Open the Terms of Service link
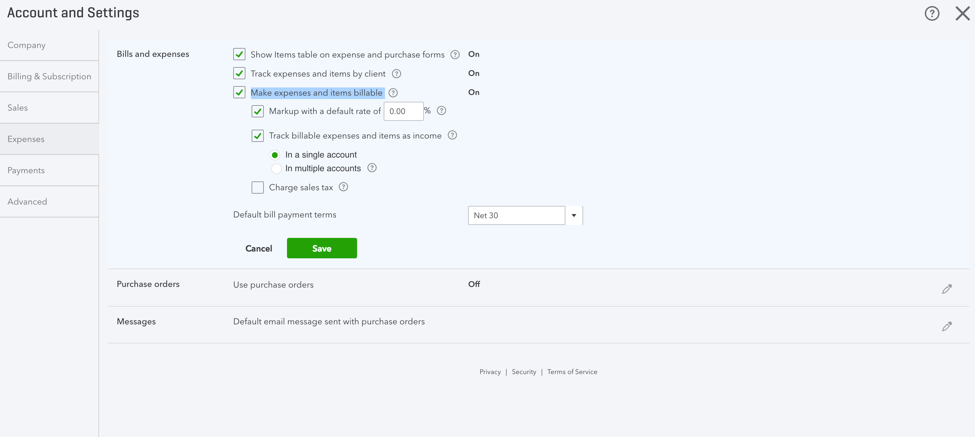The image size is (975, 437). [572, 372]
